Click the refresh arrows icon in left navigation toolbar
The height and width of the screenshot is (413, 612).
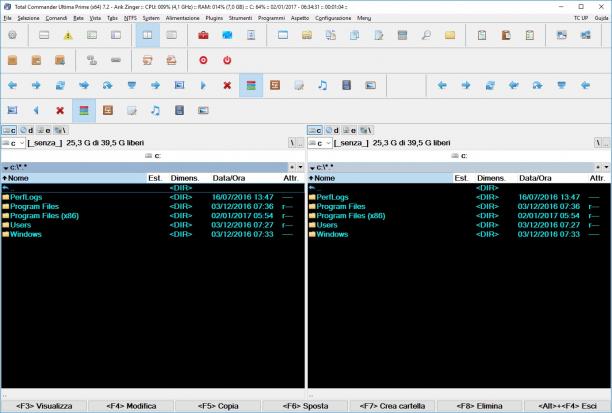click(60, 85)
